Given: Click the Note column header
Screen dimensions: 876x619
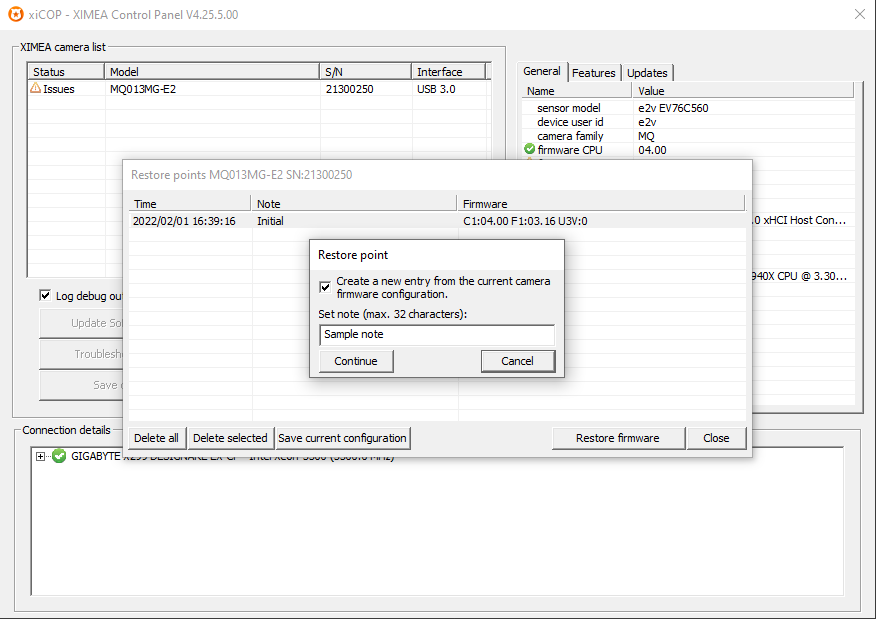Looking at the screenshot, I should click(x=354, y=204).
